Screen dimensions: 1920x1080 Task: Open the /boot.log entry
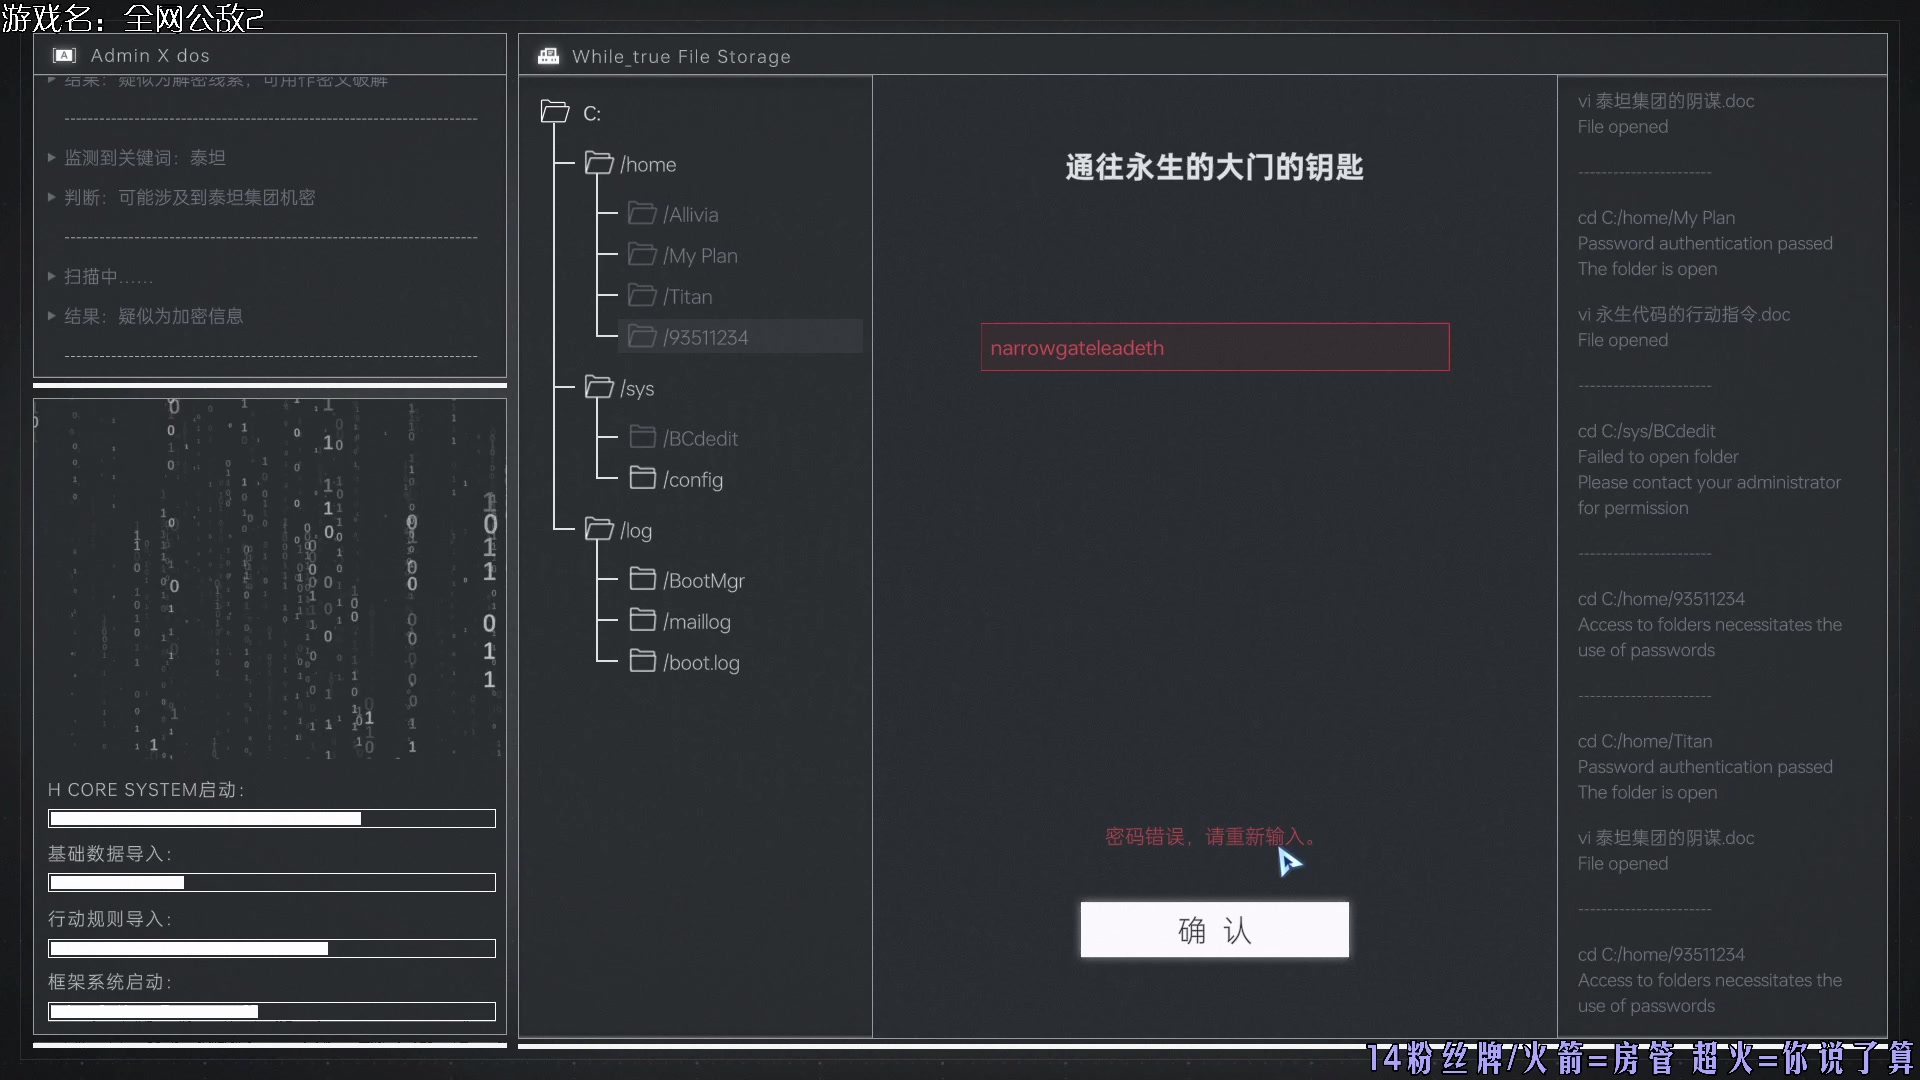click(x=700, y=662)
